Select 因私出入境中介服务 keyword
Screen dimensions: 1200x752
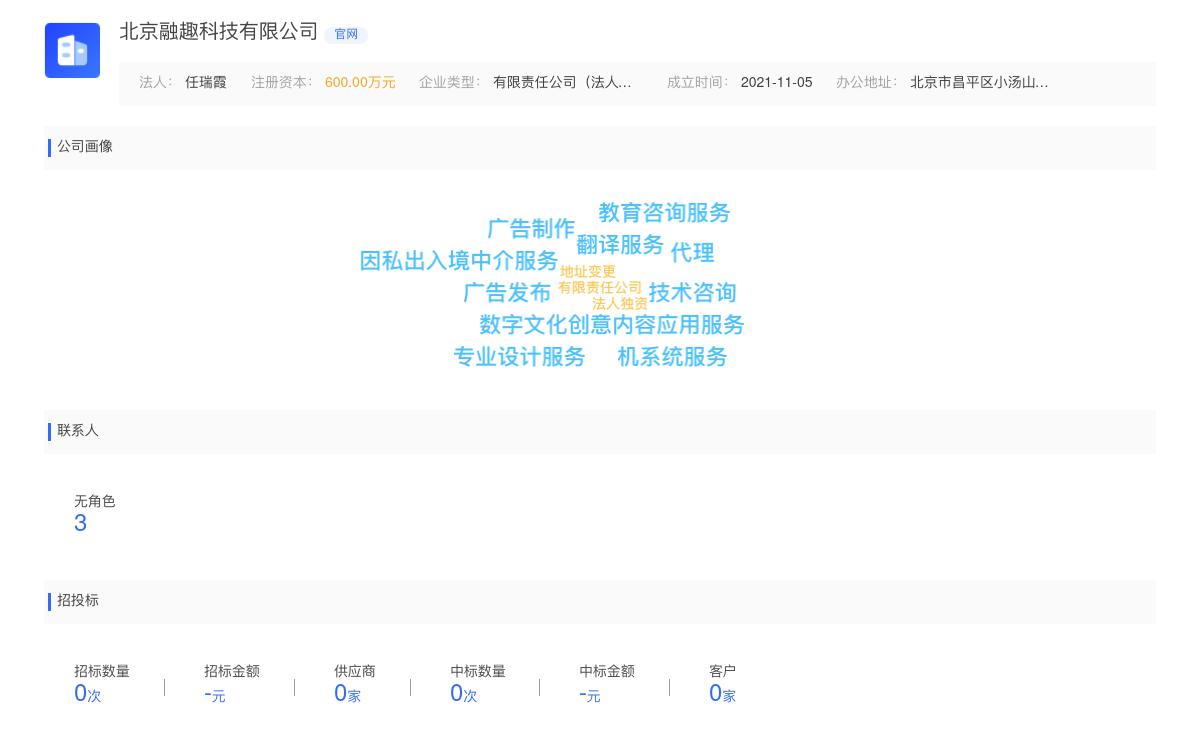tap(458, 261)
